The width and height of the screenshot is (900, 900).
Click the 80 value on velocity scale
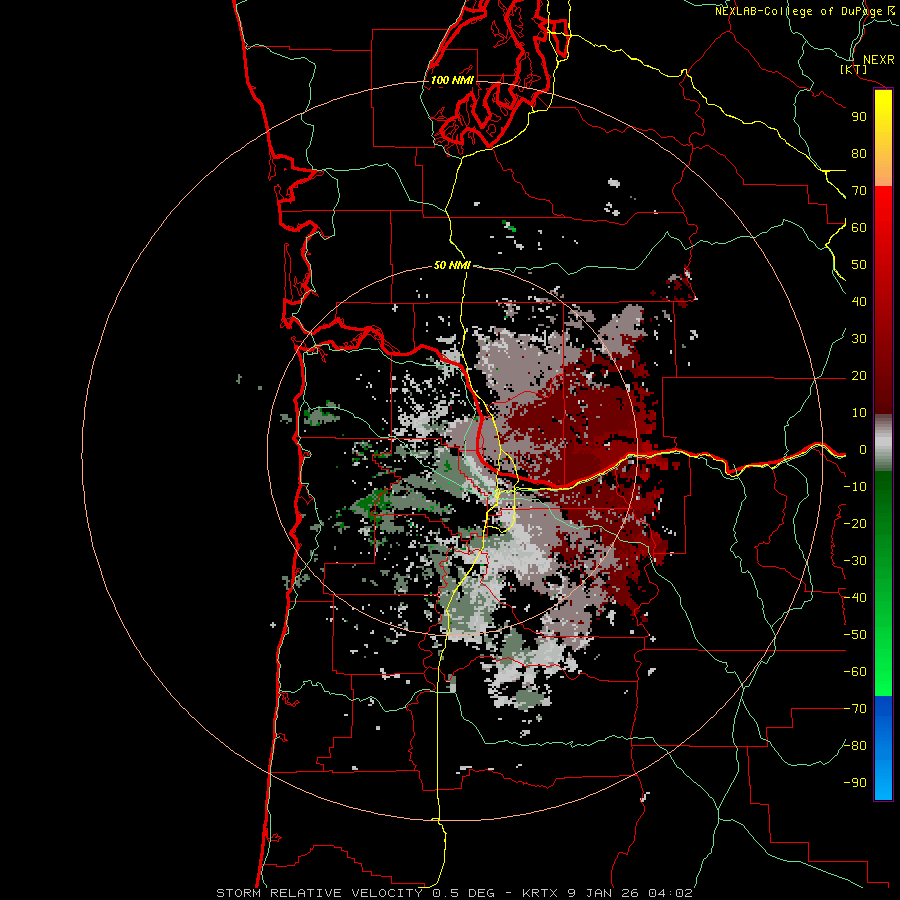pos(859,154)
